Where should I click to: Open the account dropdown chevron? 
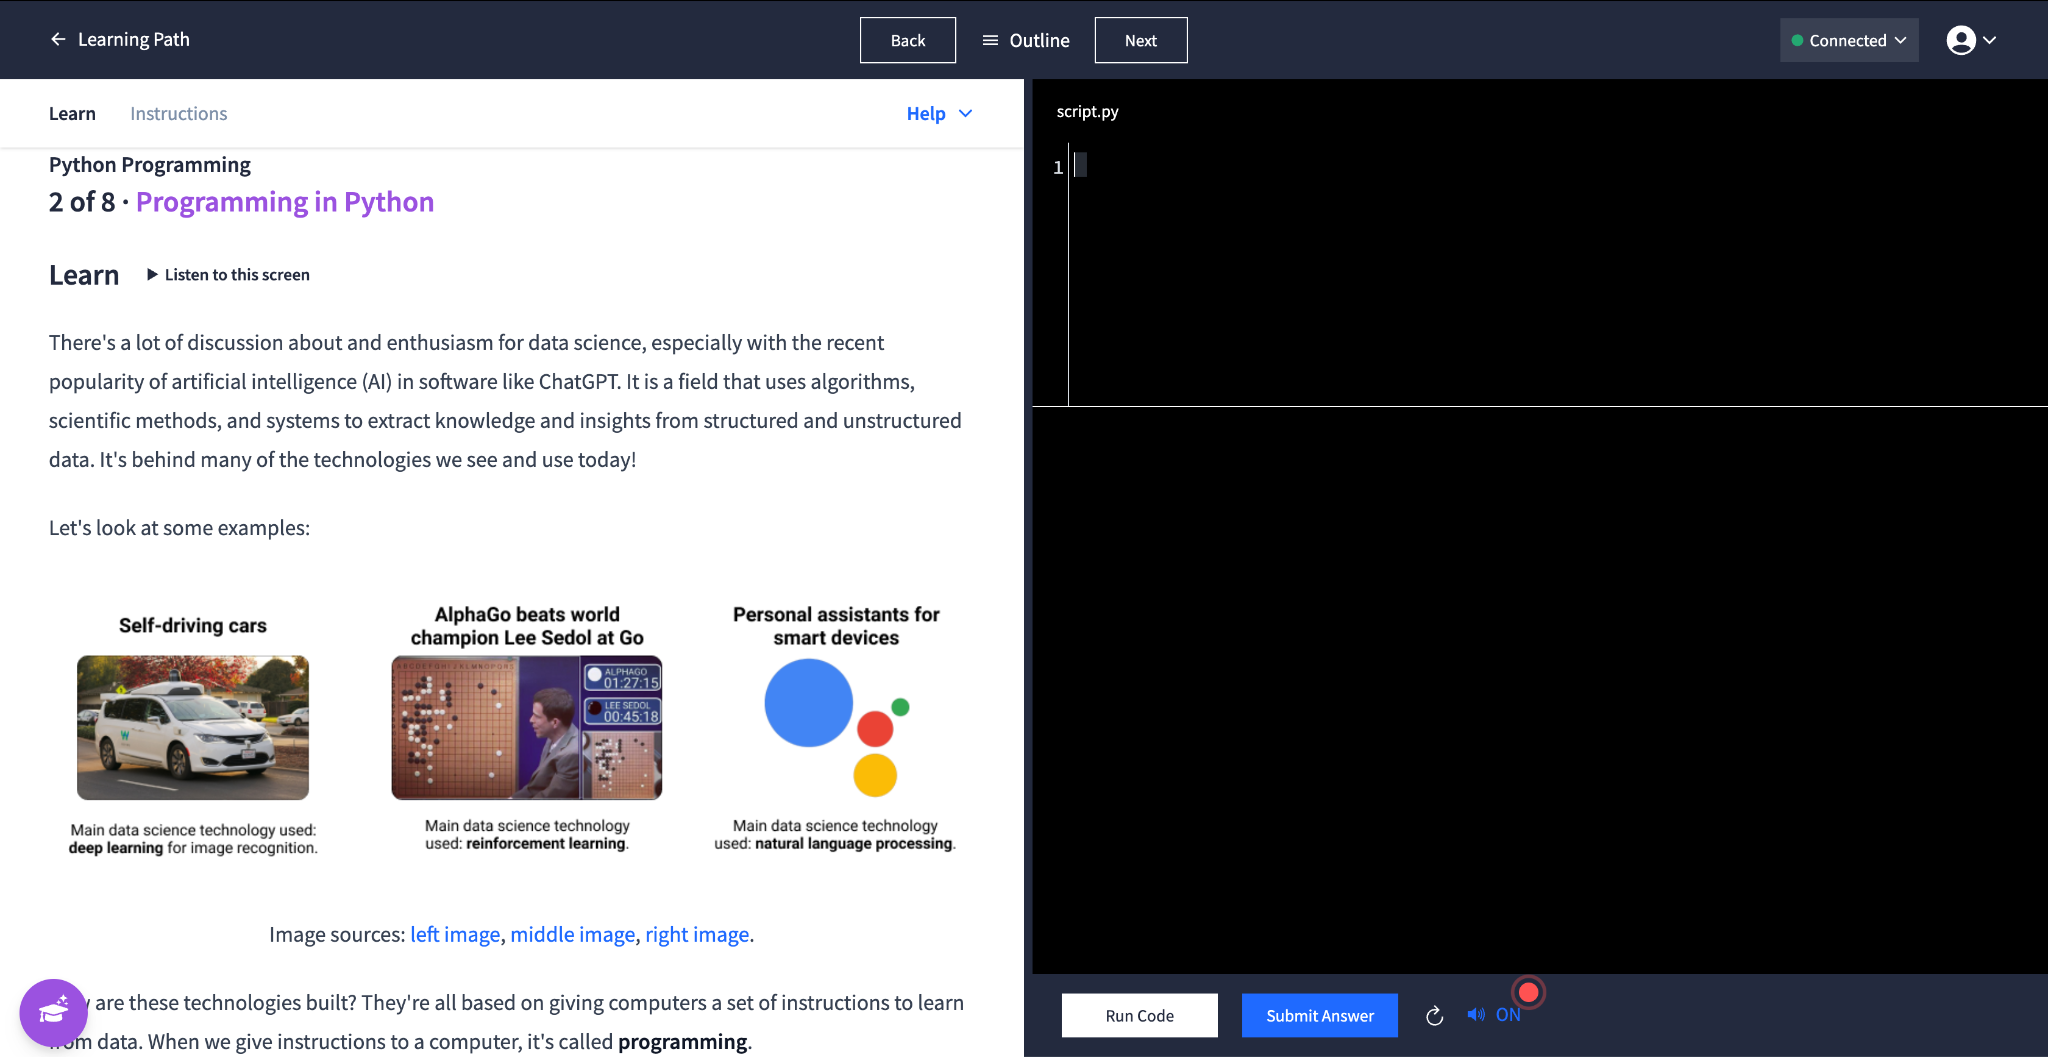click(x=1992, y=40)
